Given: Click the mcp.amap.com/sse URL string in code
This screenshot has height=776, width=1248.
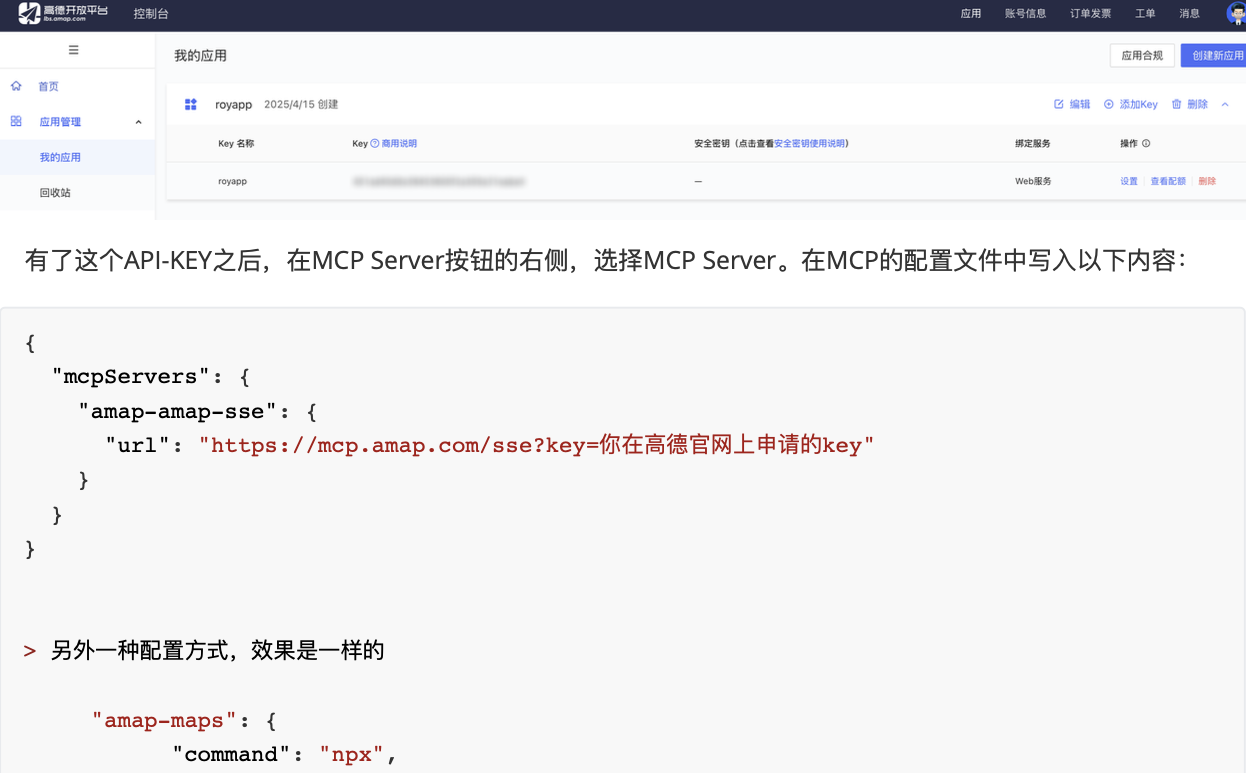Looking at the screenshot, I should [537, 445].
